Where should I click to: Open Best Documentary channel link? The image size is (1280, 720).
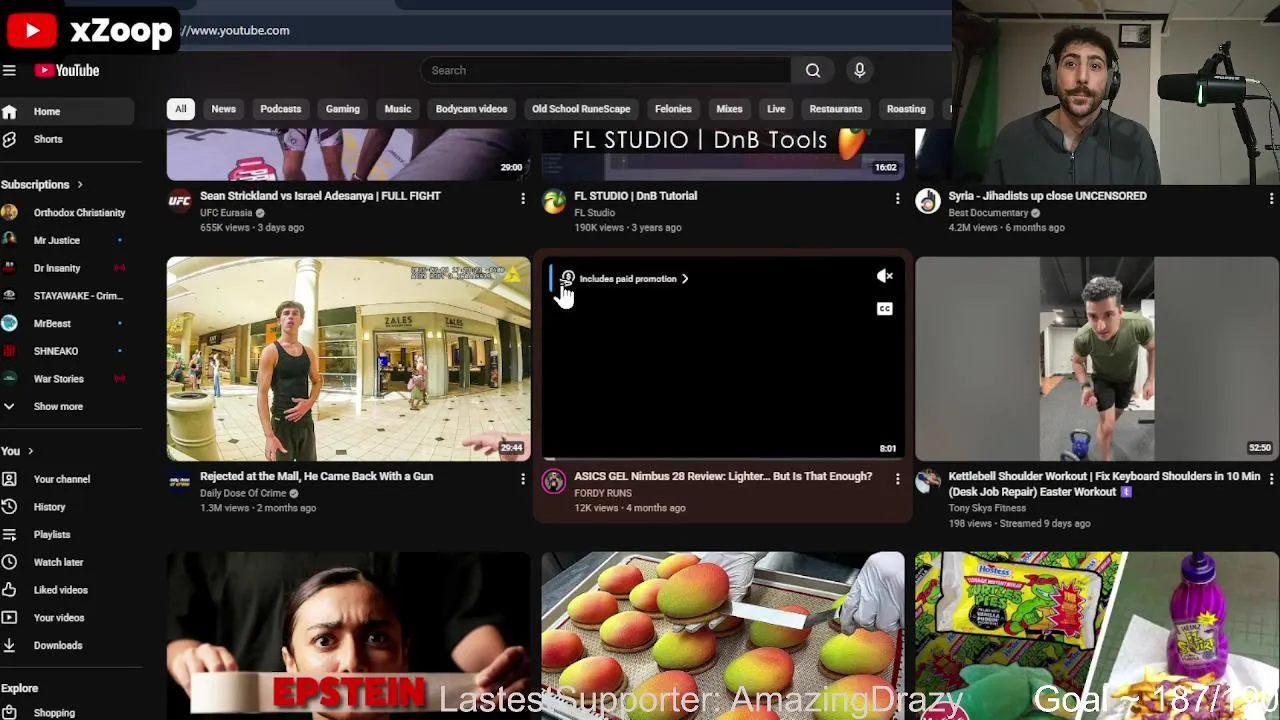pos(988,213)
